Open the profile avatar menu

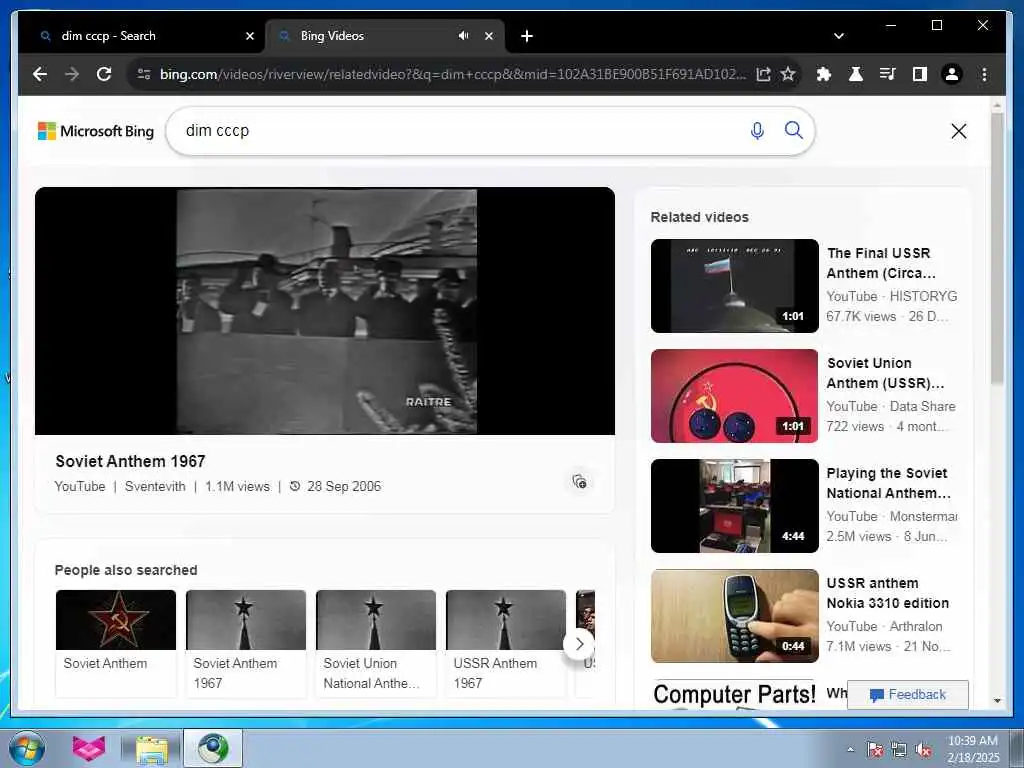952,74
